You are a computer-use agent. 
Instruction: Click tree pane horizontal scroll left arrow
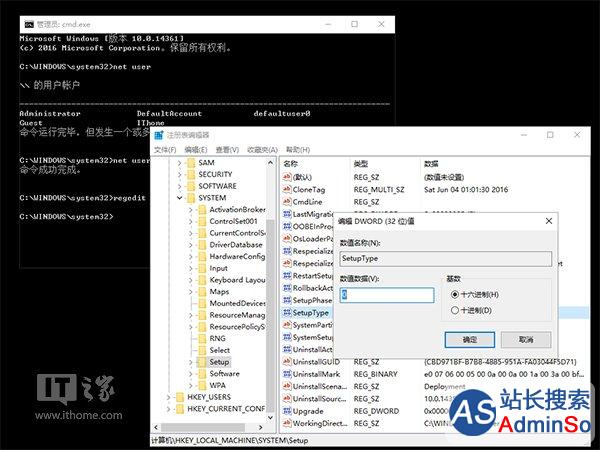pos(156,427)
